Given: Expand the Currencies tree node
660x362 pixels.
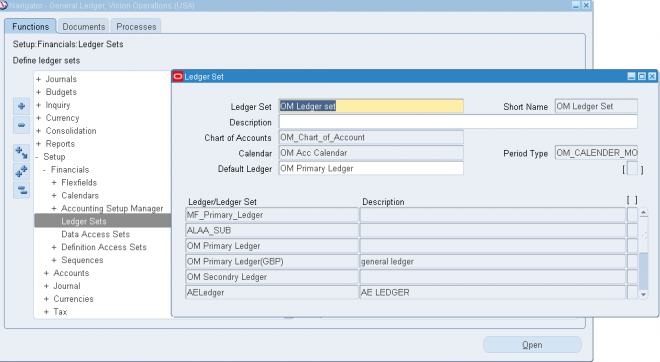Looking at the screenshot, I should coord(46,299).
